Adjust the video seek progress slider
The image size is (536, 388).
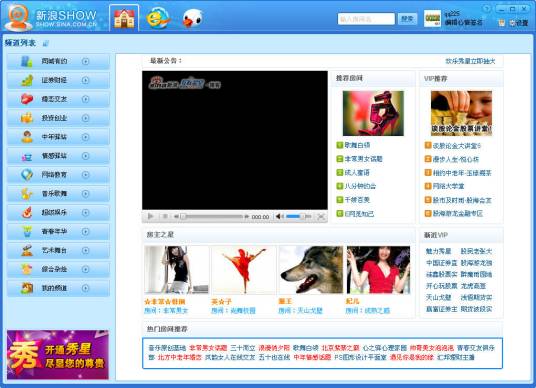211,216
